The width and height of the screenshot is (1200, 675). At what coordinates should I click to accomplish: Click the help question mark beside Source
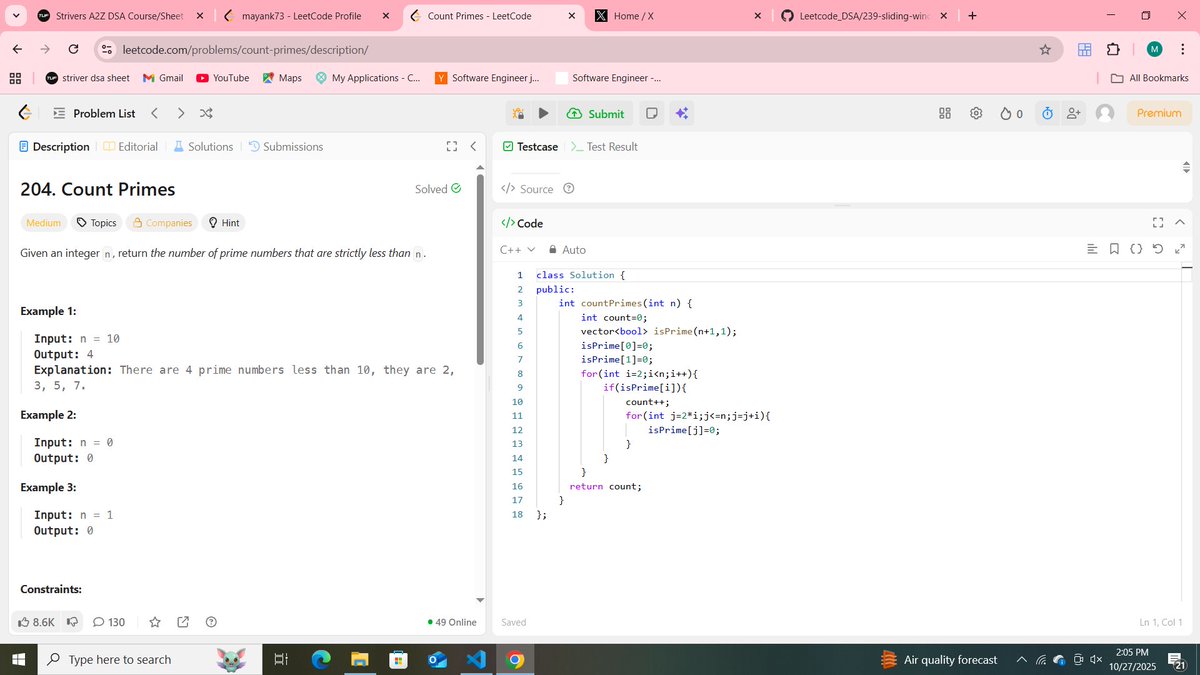tap(569, 189)
